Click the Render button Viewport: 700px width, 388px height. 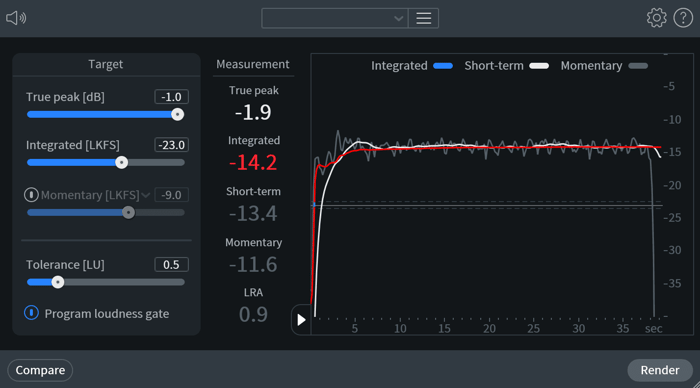[660, 370]
